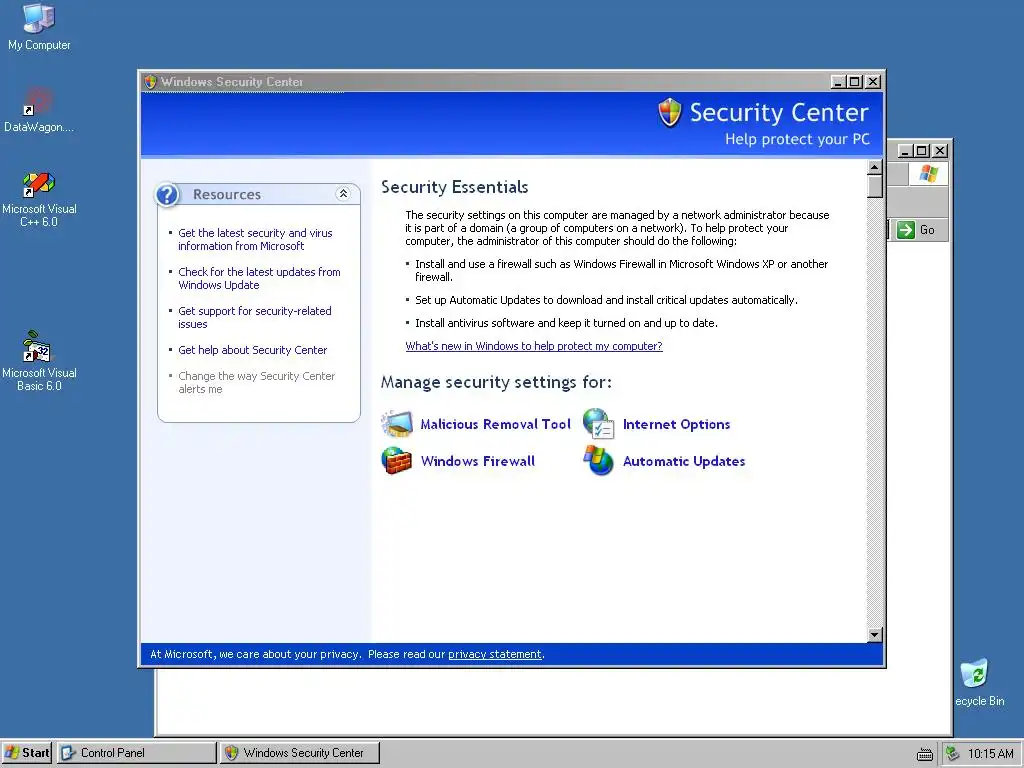This screenshot has width=1024, height=768.
Task: Click the Resources panel title
Action: (227, 195)
